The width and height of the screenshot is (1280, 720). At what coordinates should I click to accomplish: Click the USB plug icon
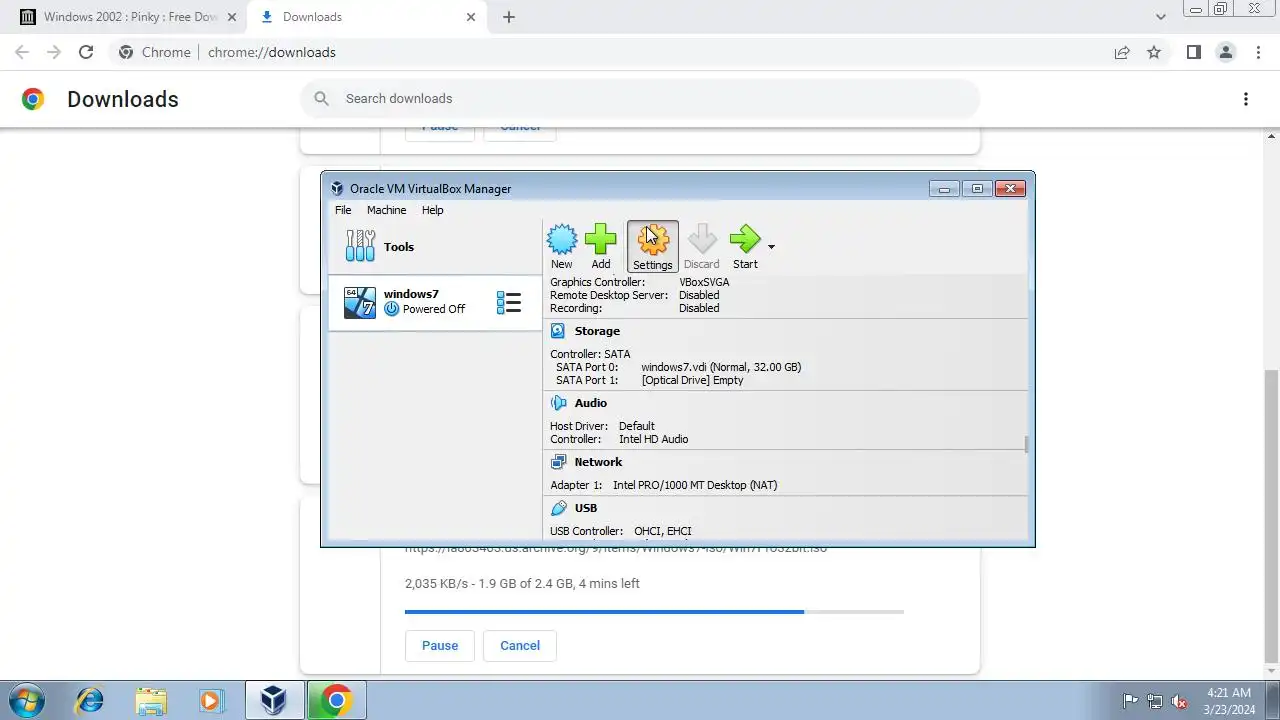coord(558,508)
